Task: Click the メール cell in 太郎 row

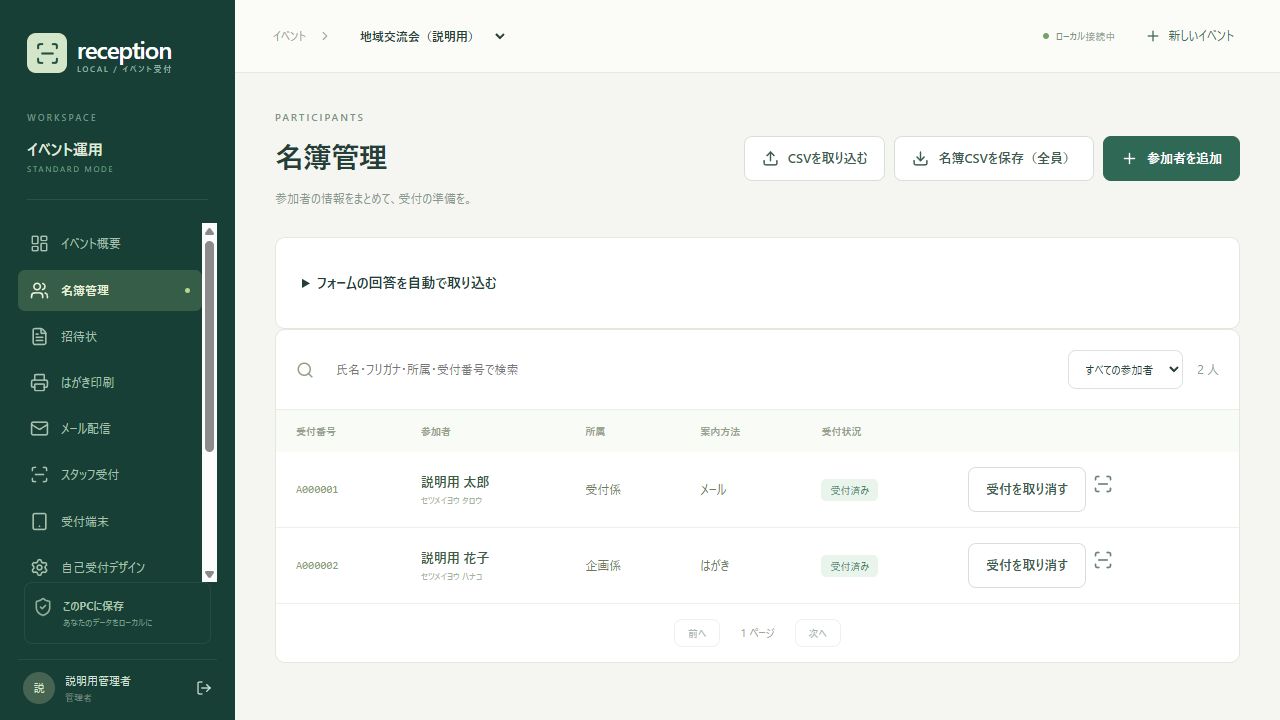Action: click(713, 490)
